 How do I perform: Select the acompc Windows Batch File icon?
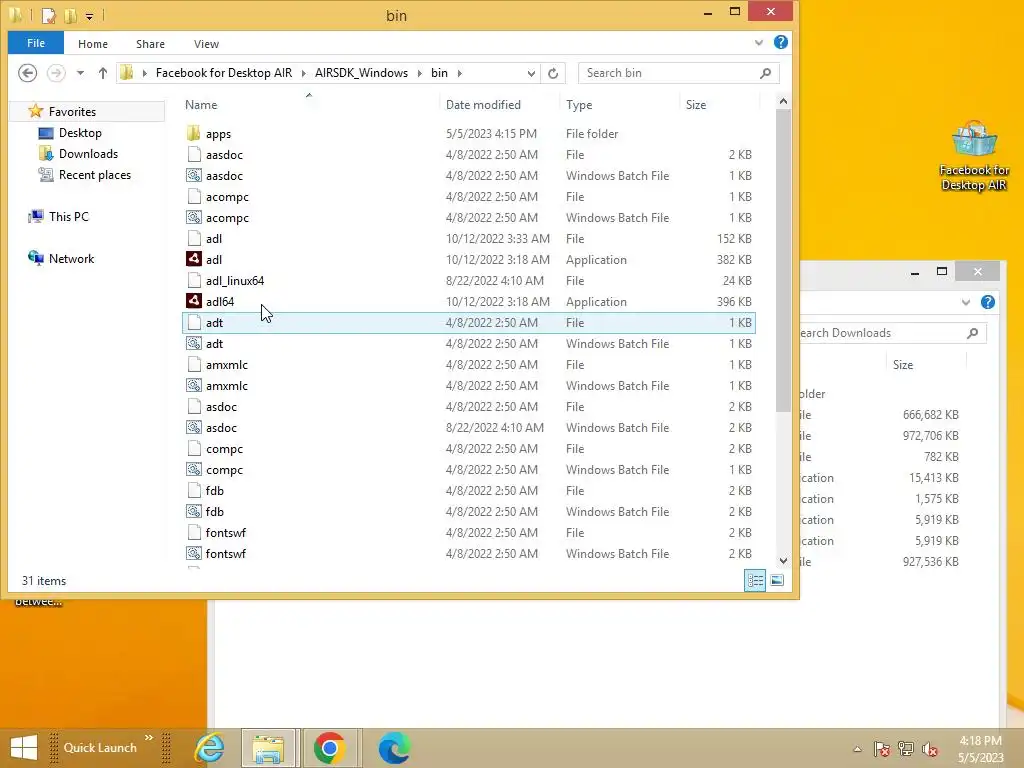click(193, 217)
